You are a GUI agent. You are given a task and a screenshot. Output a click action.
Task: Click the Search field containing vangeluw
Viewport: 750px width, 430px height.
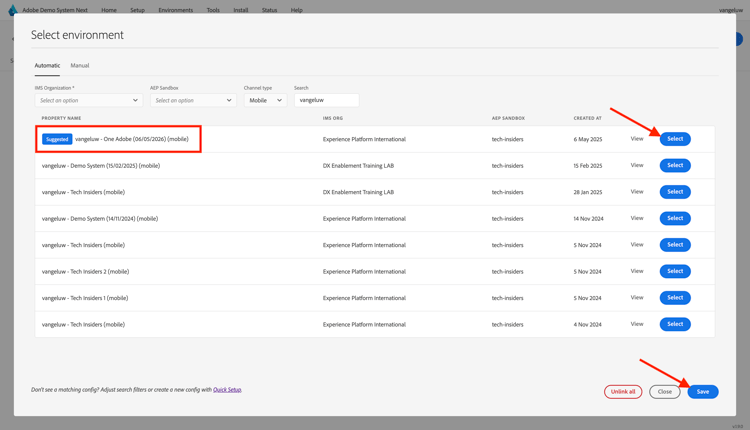click(x=327, y=100)
